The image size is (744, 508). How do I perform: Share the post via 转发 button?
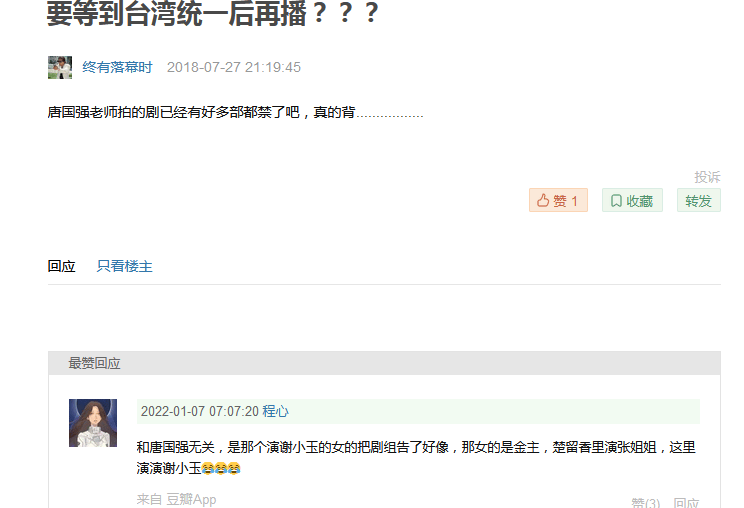[698, 201]
